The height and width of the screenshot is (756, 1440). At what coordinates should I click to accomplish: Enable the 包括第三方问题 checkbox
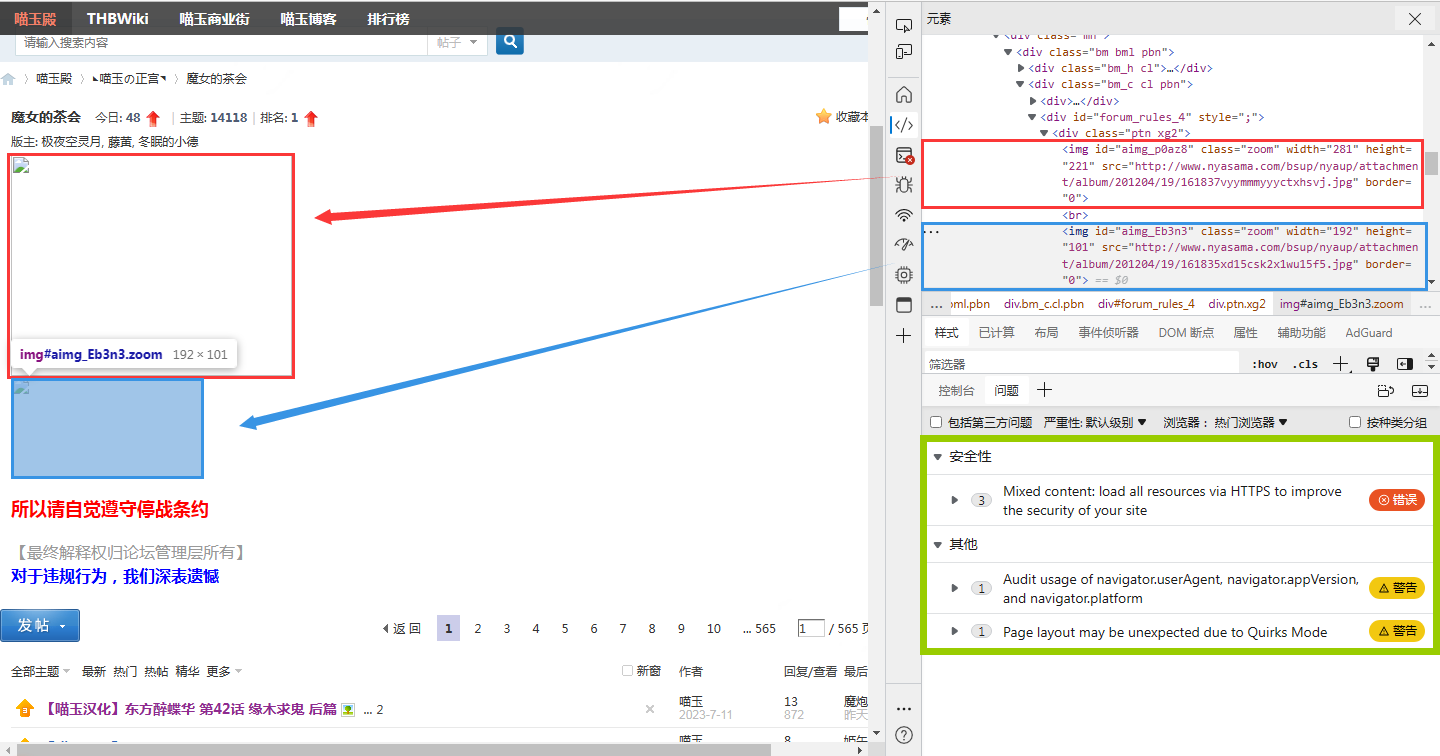coord(936,422)
